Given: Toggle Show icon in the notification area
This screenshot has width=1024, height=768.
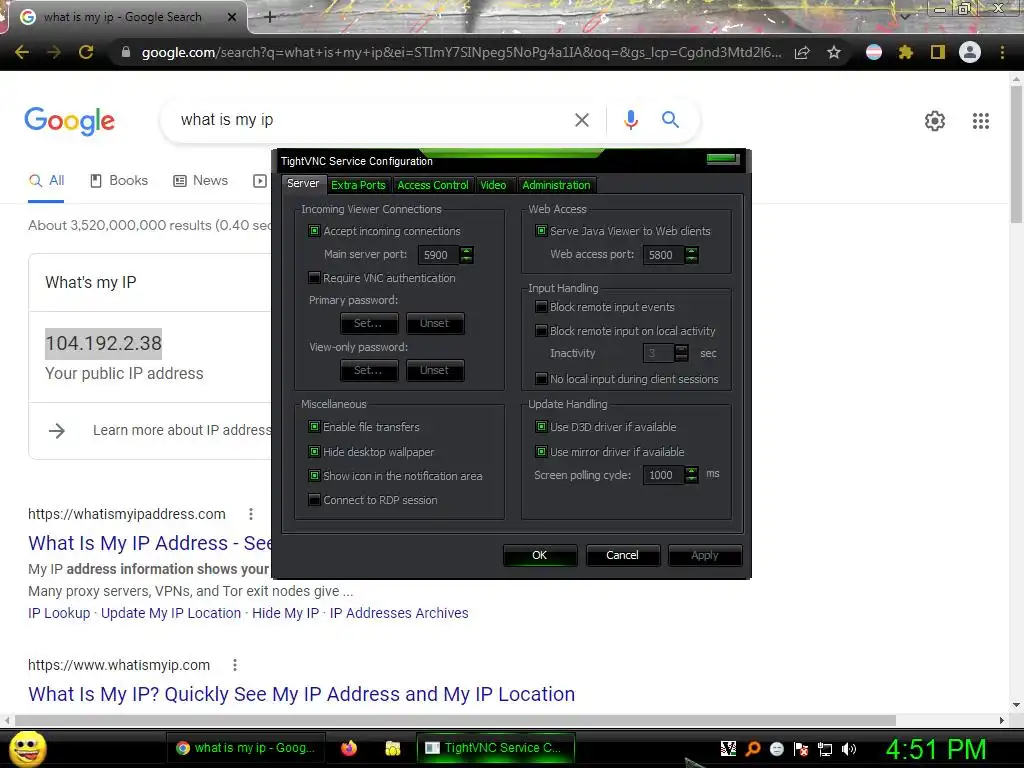Looking at the screenshot, I should tap(314, 476).
